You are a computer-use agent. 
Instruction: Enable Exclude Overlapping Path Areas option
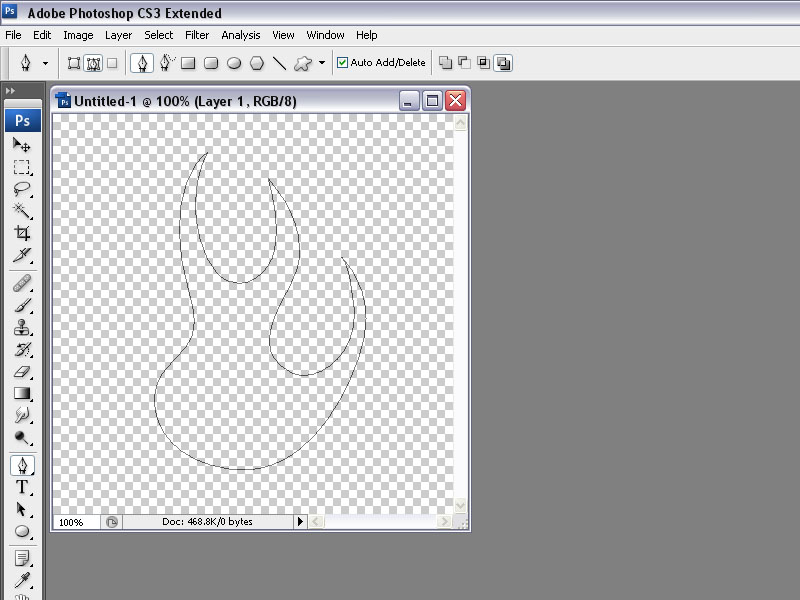coord(503,63)
